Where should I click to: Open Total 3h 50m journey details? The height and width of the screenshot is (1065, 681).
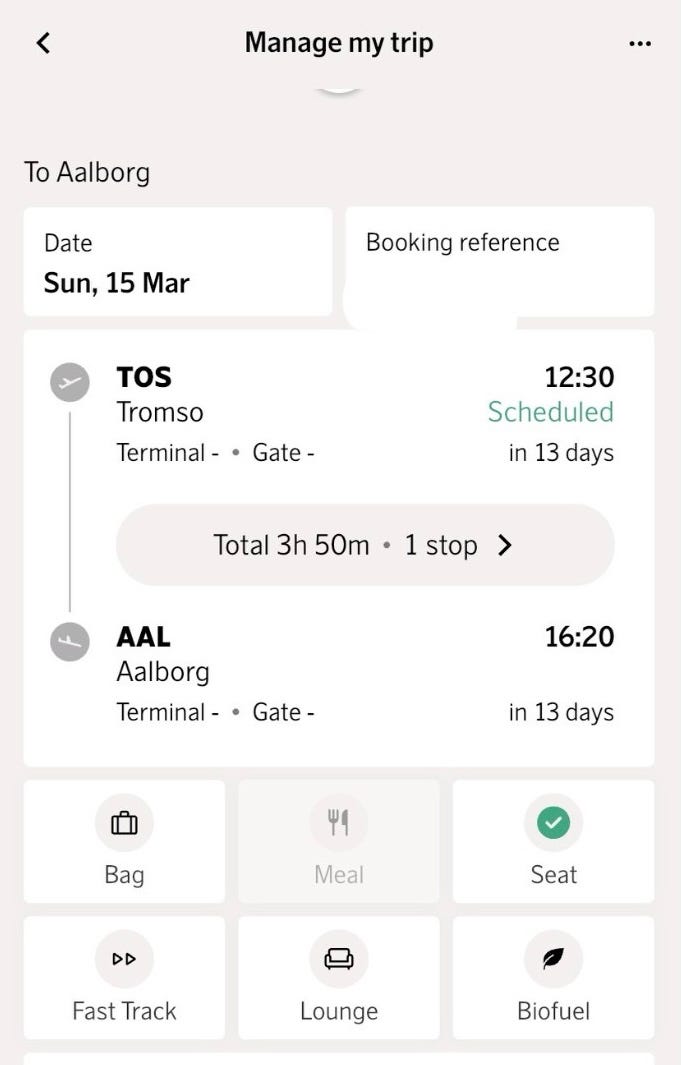[x=291, y=545]
